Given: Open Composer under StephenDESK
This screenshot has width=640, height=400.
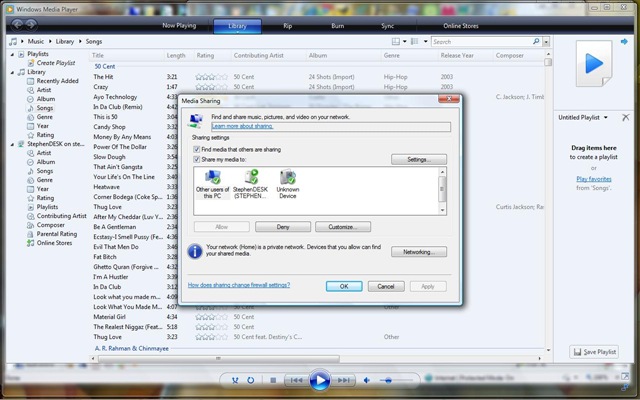Looking at the screenshot, I should tap(50, 225).
